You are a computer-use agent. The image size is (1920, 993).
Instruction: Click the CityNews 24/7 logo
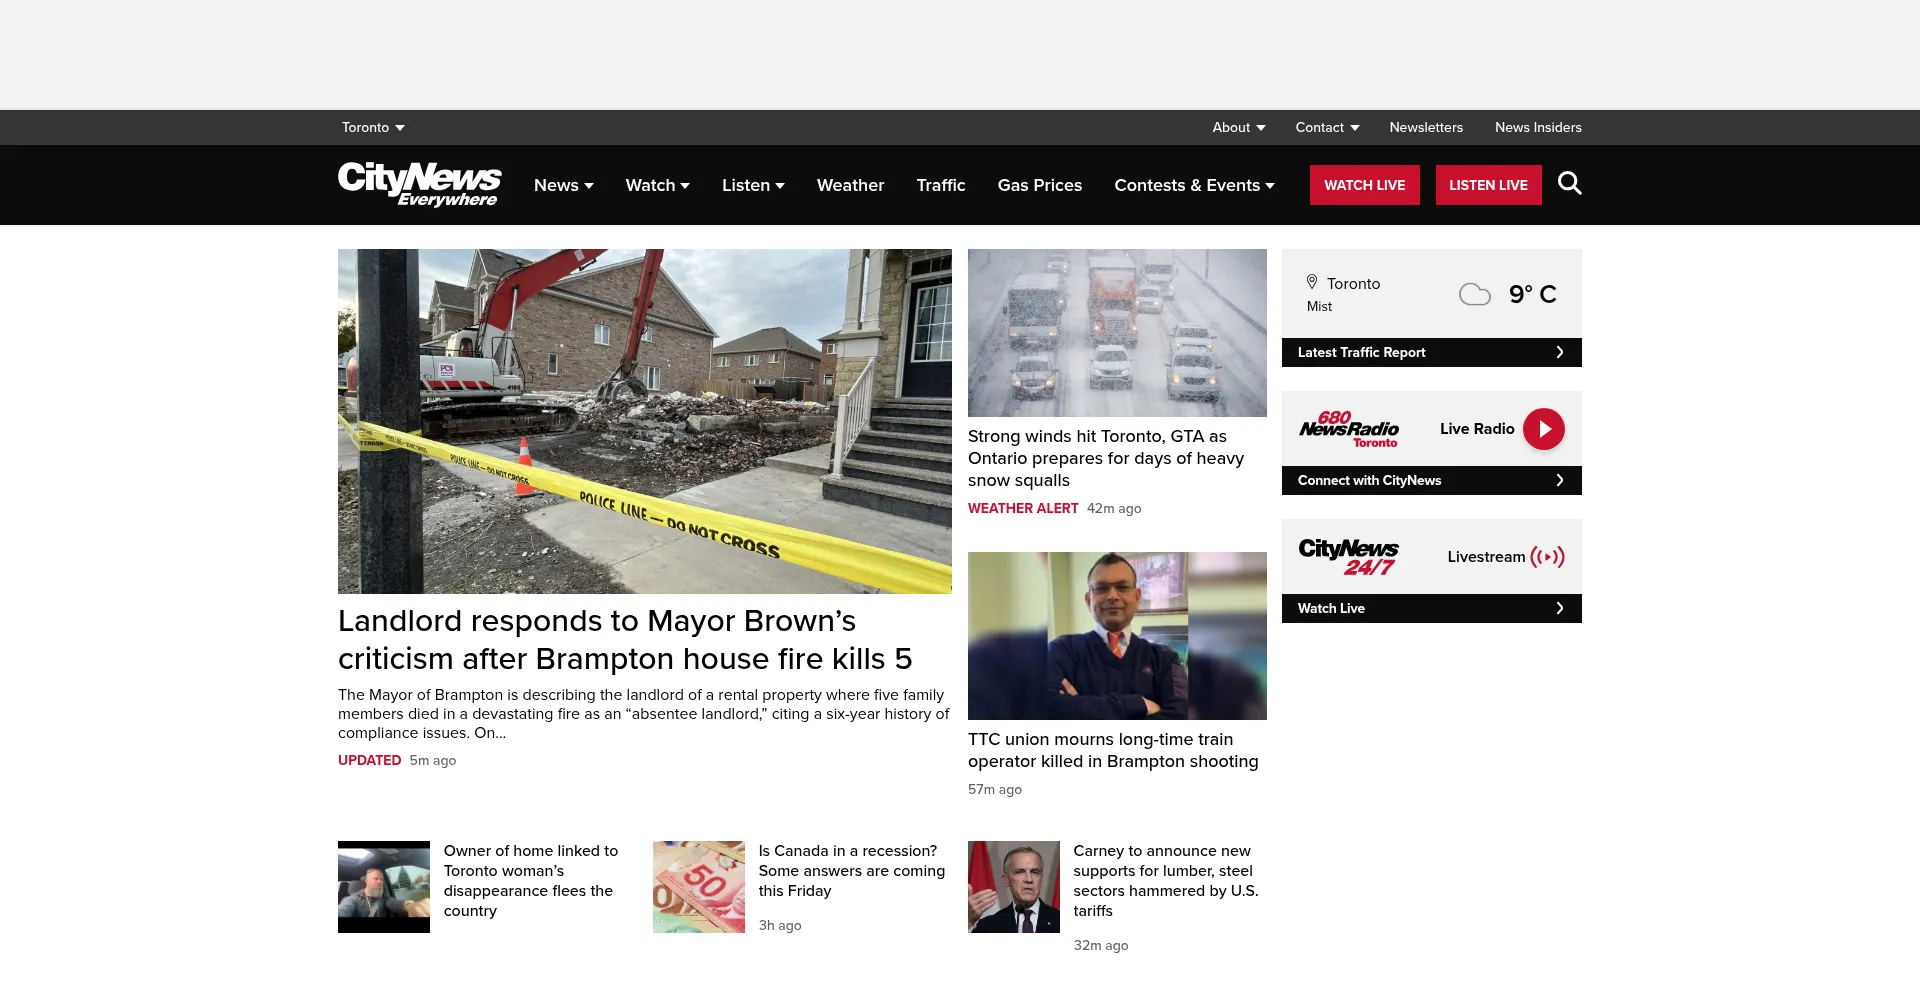(x=1348, y=557)
